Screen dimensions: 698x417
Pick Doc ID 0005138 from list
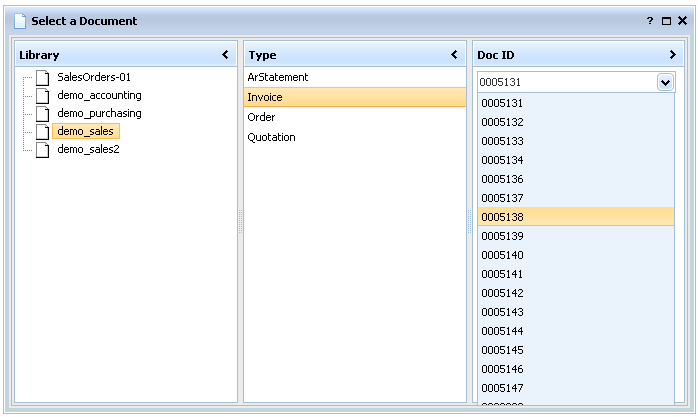pyautogui.click(x=502, y=217)
